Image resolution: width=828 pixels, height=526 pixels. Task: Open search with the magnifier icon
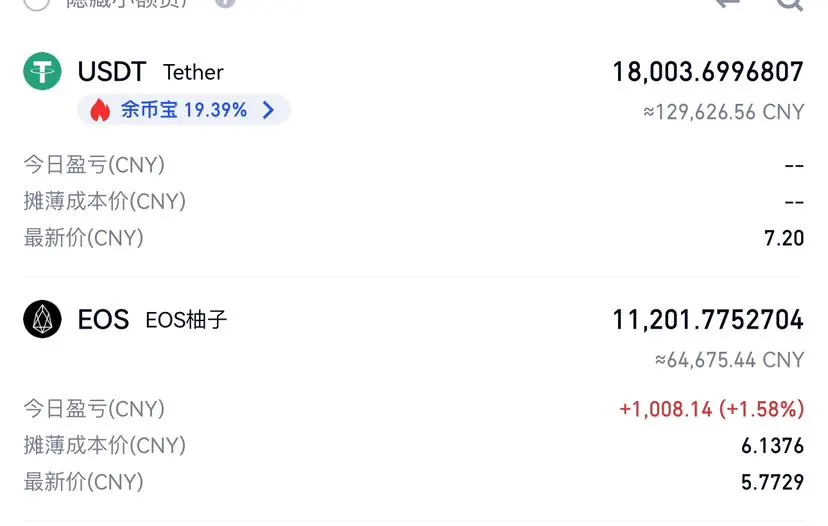pyautogui.click(x=789, y=4)
